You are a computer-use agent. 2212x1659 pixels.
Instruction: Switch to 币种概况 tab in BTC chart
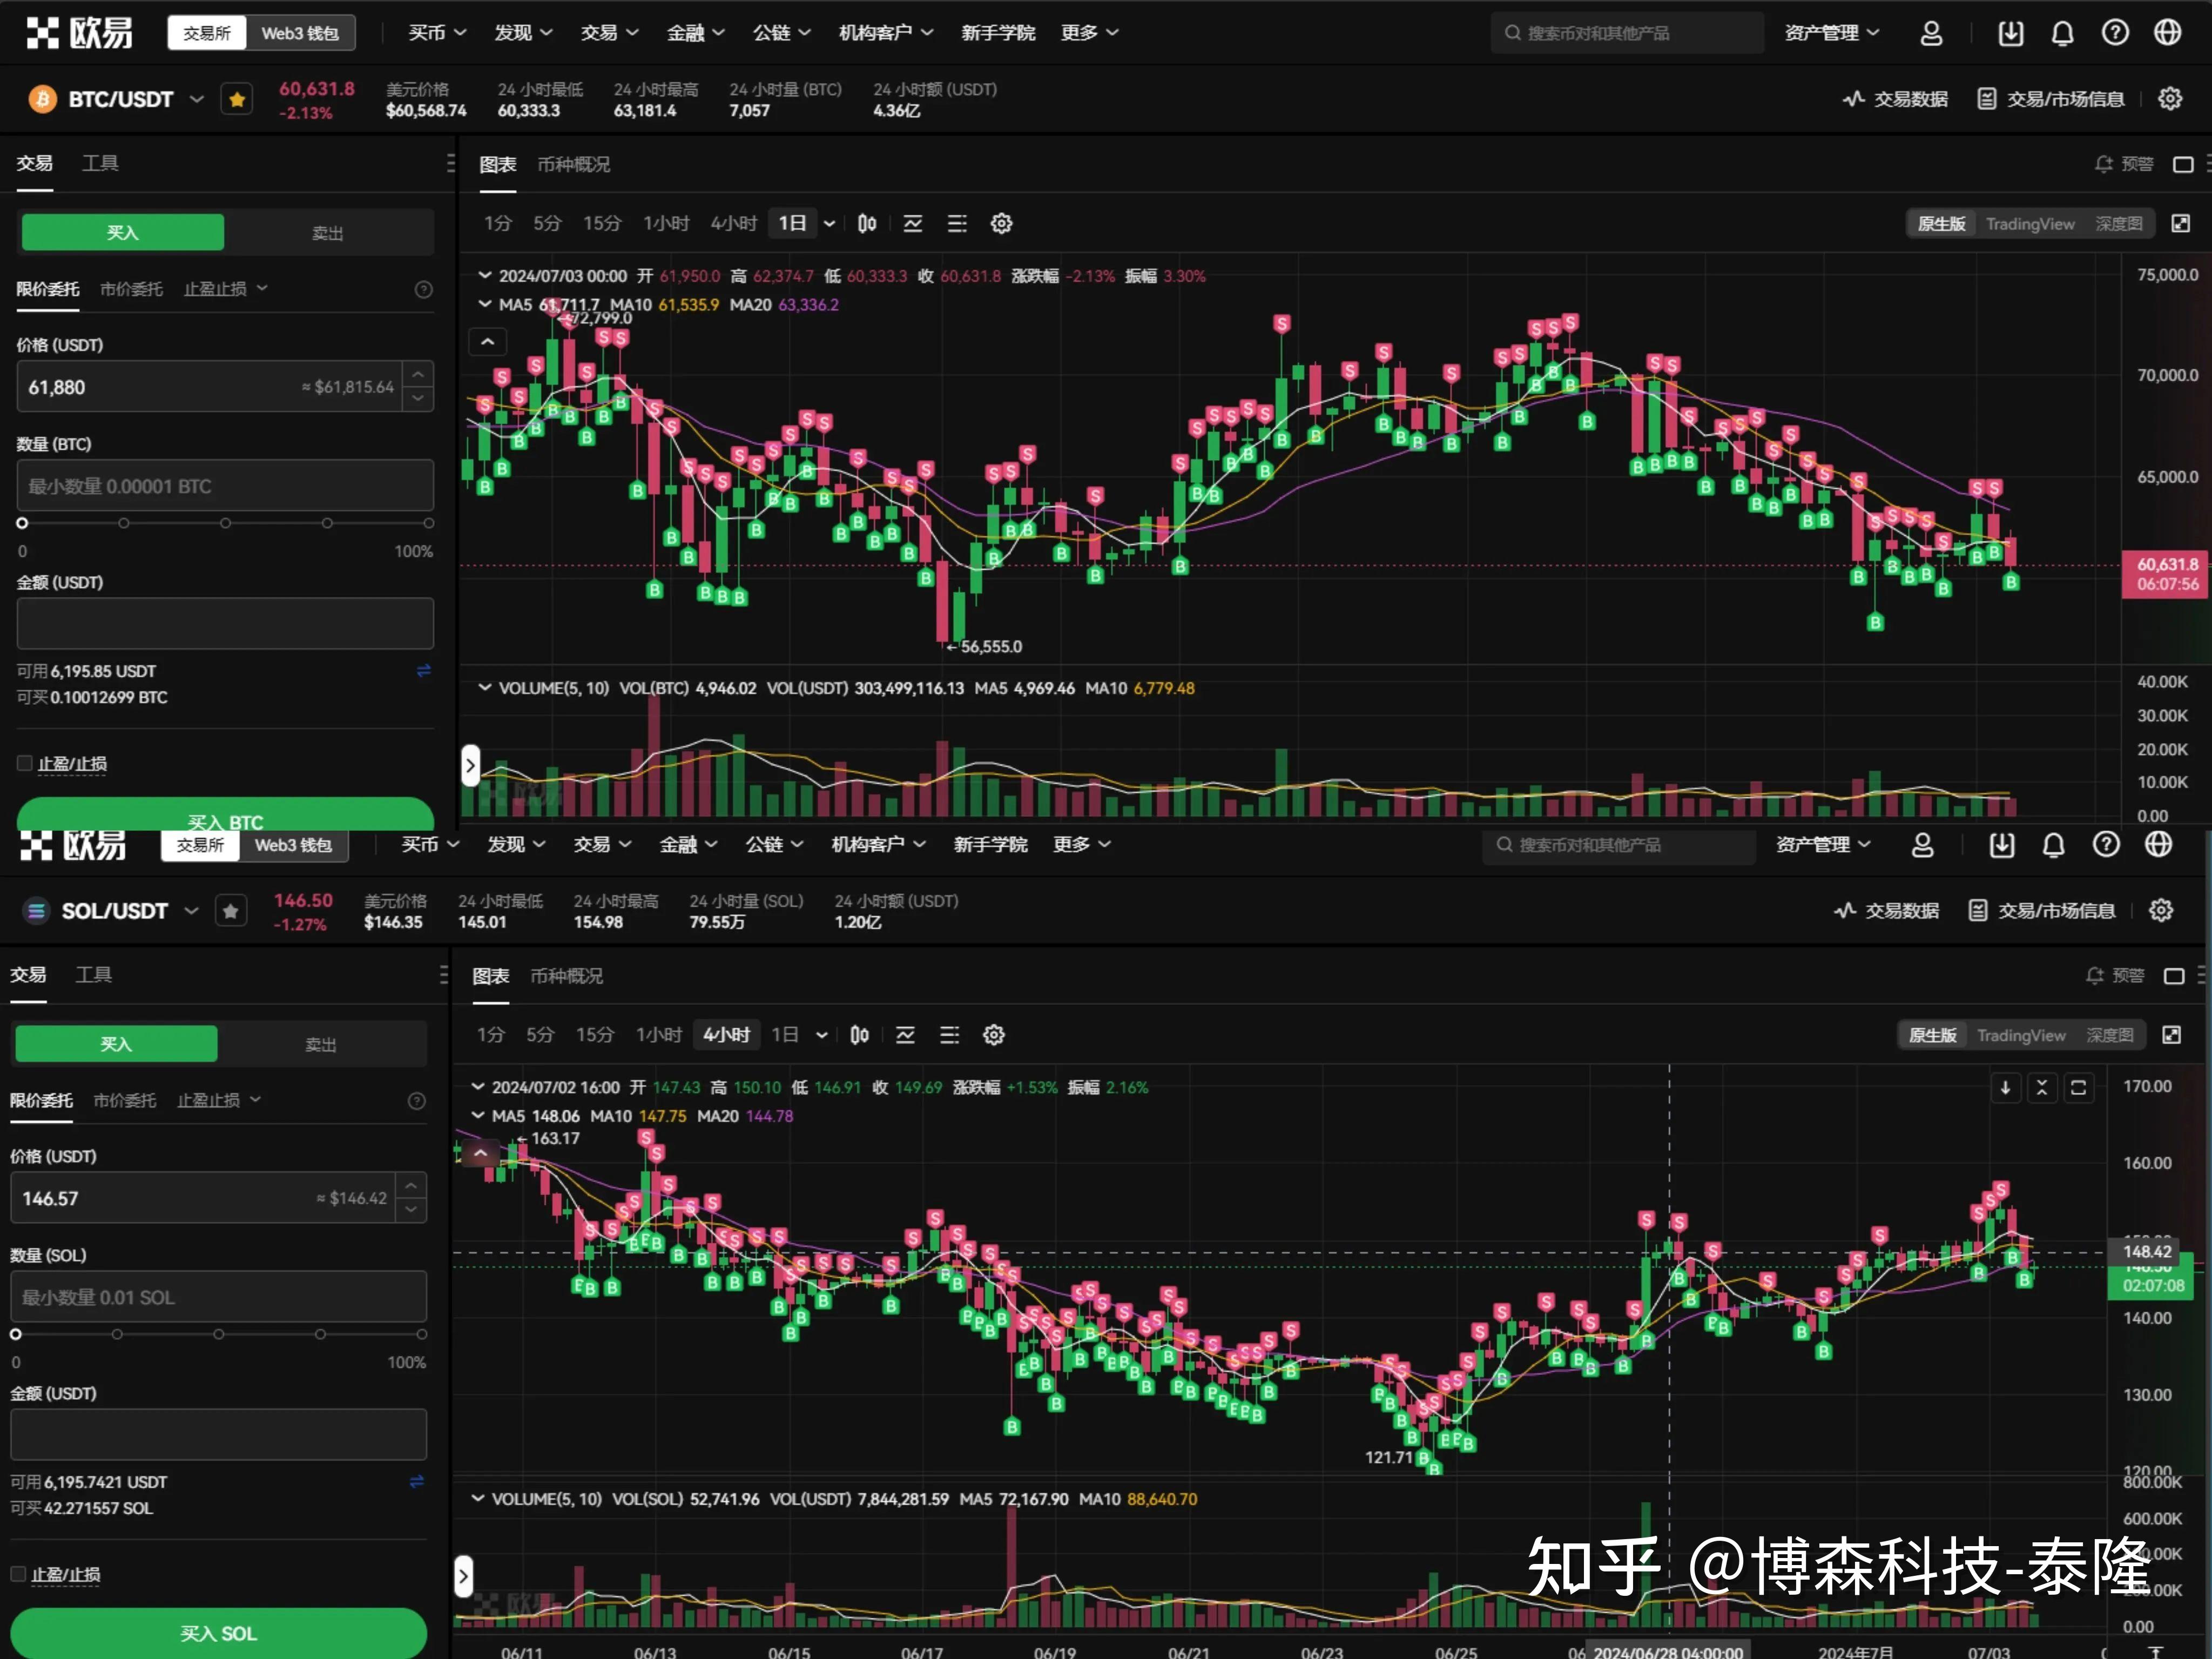tap(573, 164)
